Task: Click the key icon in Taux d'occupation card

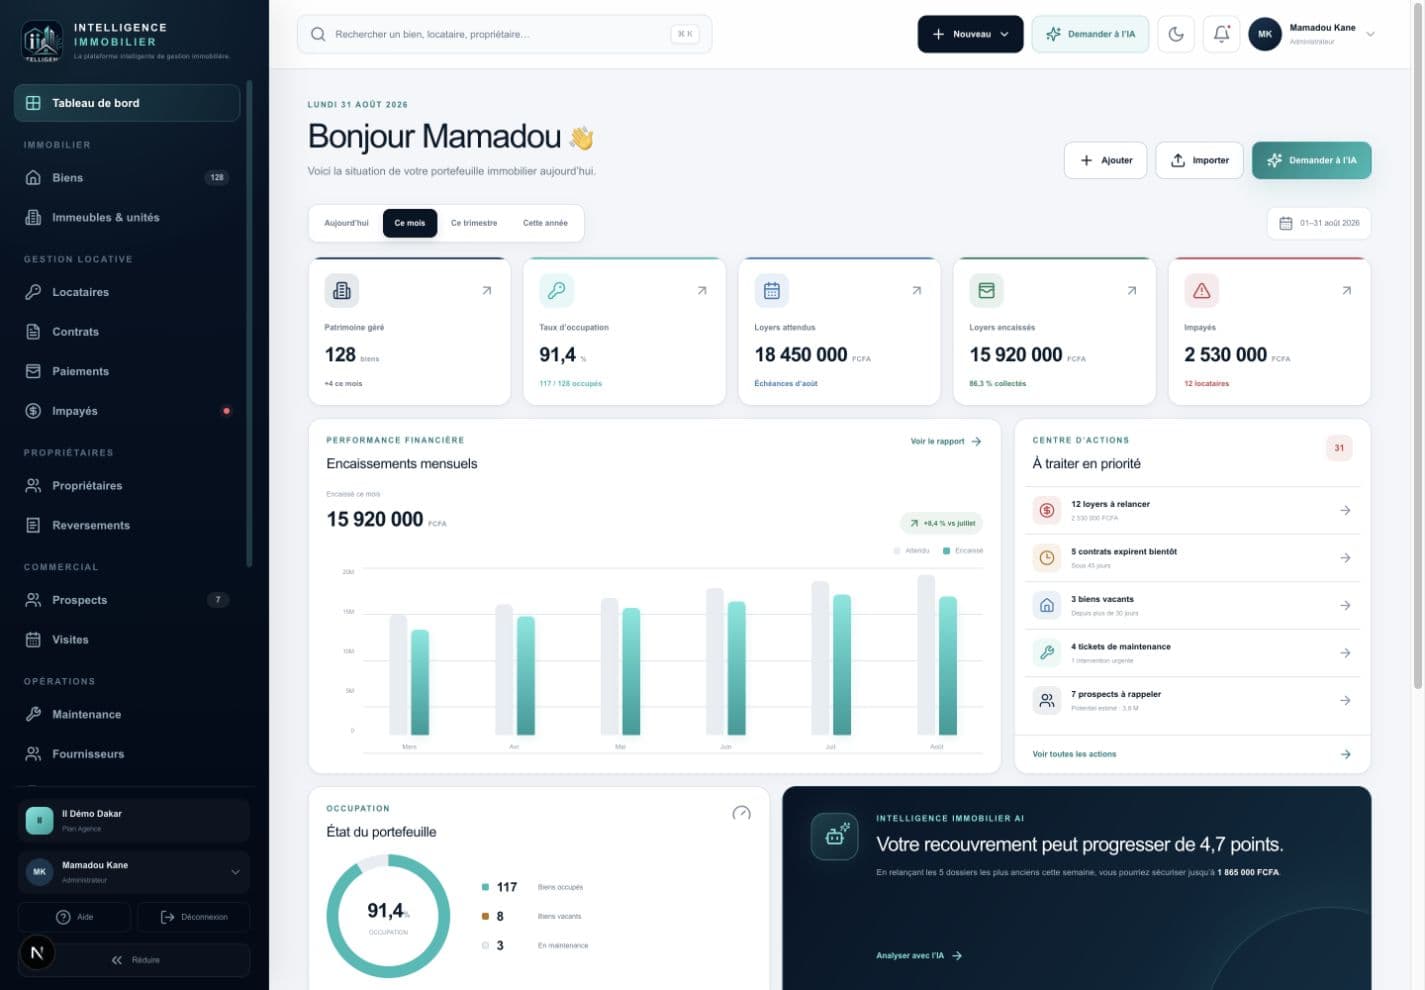Action: (x=557, y=291)
